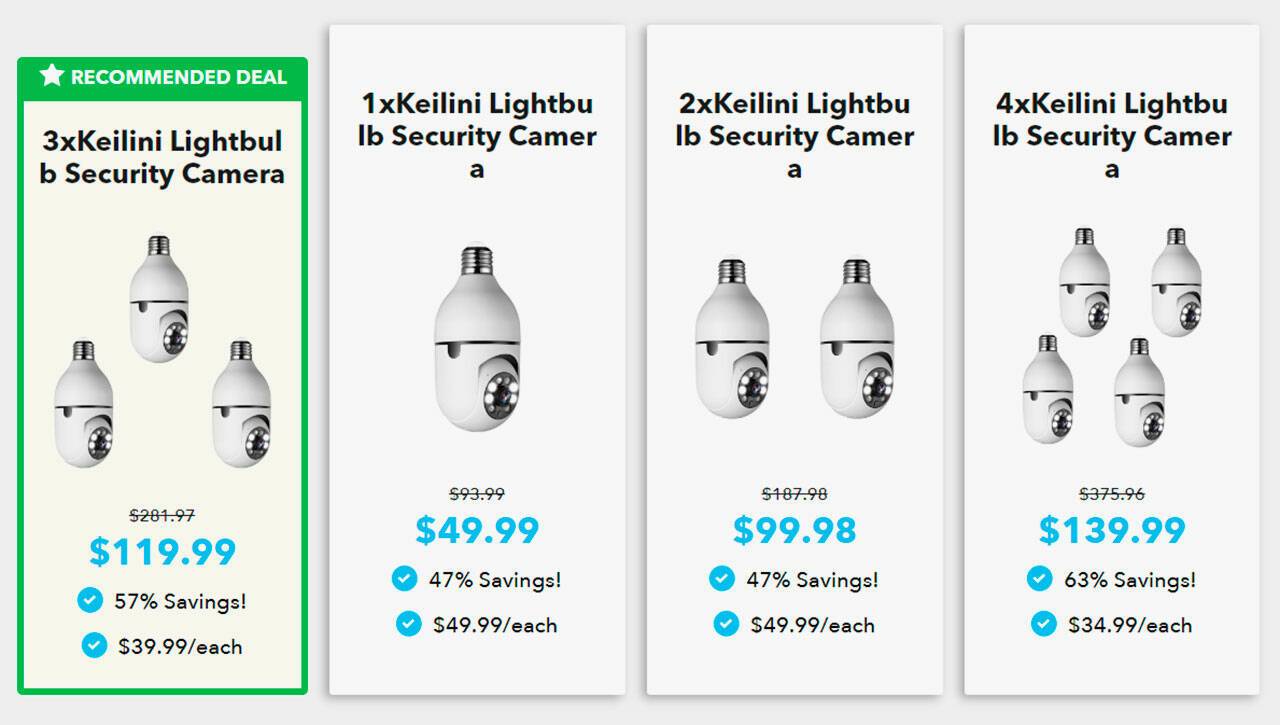Click checkmark icon beside $39.99/each
1280x725 pixels.
(94, 645)
